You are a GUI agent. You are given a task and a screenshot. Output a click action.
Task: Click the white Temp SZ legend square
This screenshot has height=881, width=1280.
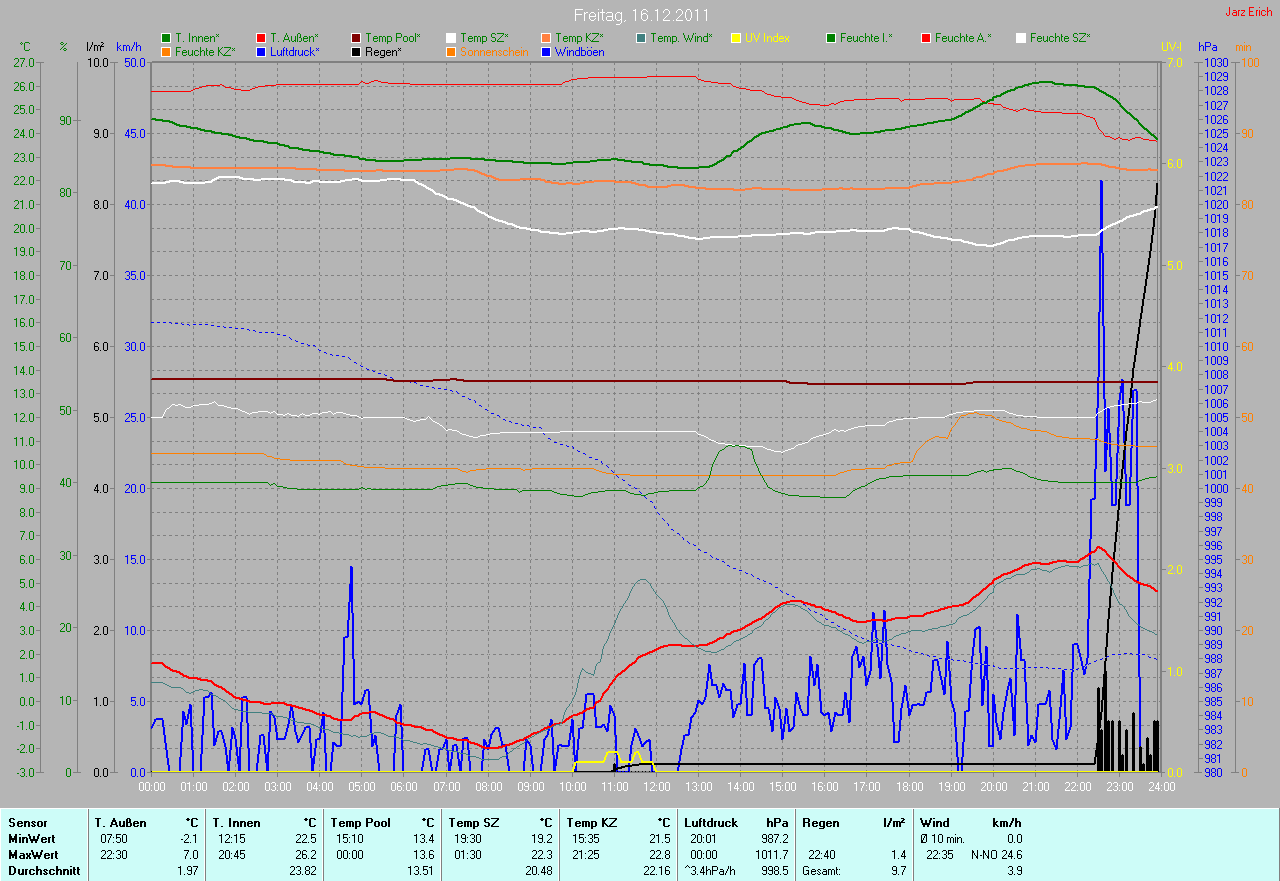(x=451, y=38)
